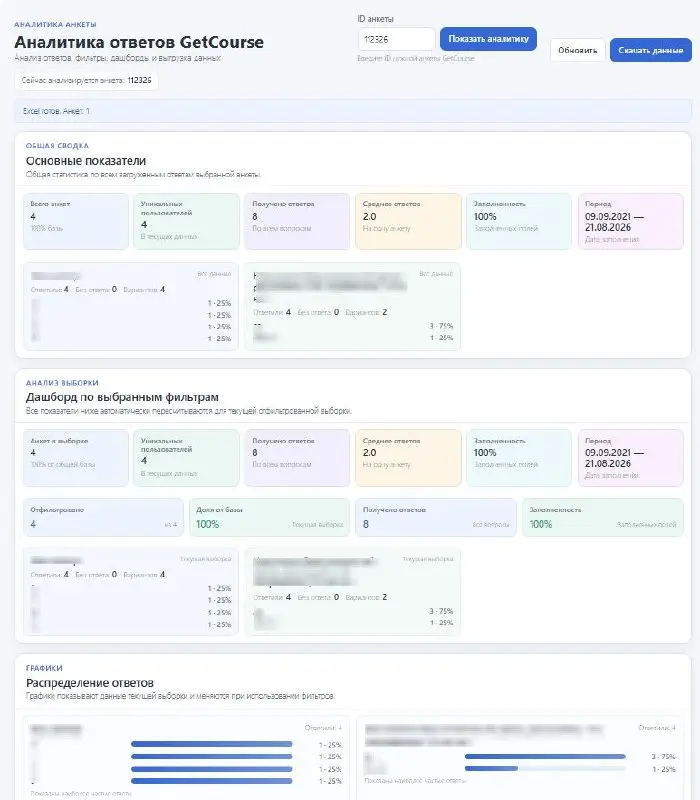Click the Обновить button
700x800 pixels.
578,50
